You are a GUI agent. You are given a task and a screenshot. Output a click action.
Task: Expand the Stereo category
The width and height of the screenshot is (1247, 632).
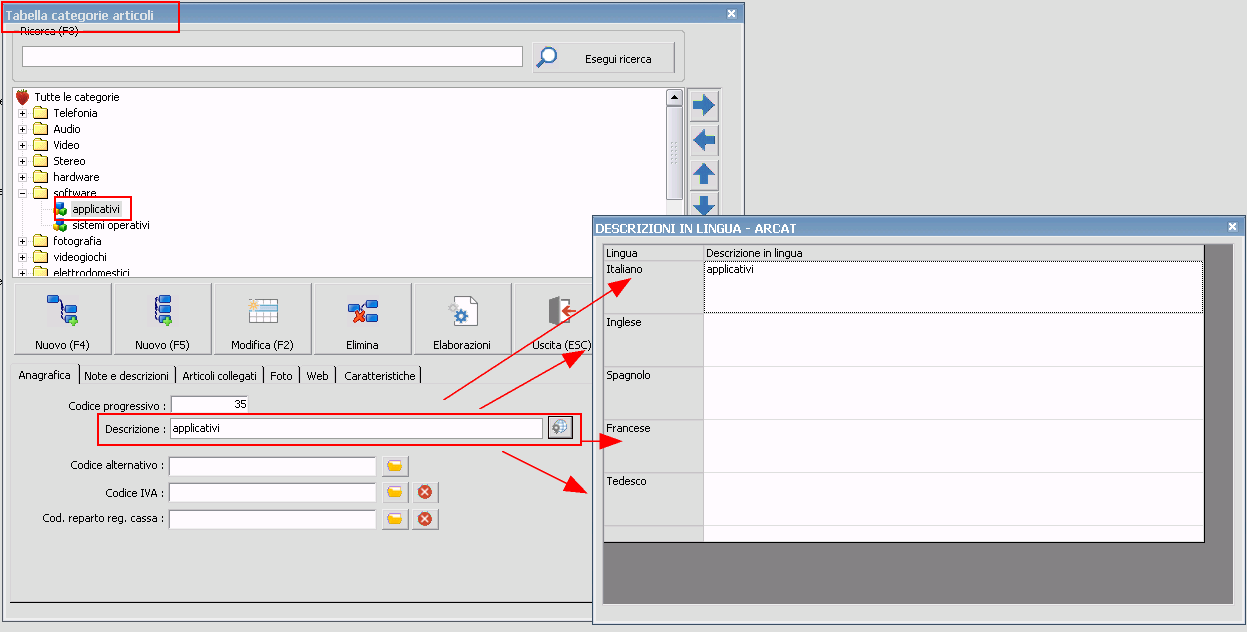[x=23, y=161]
